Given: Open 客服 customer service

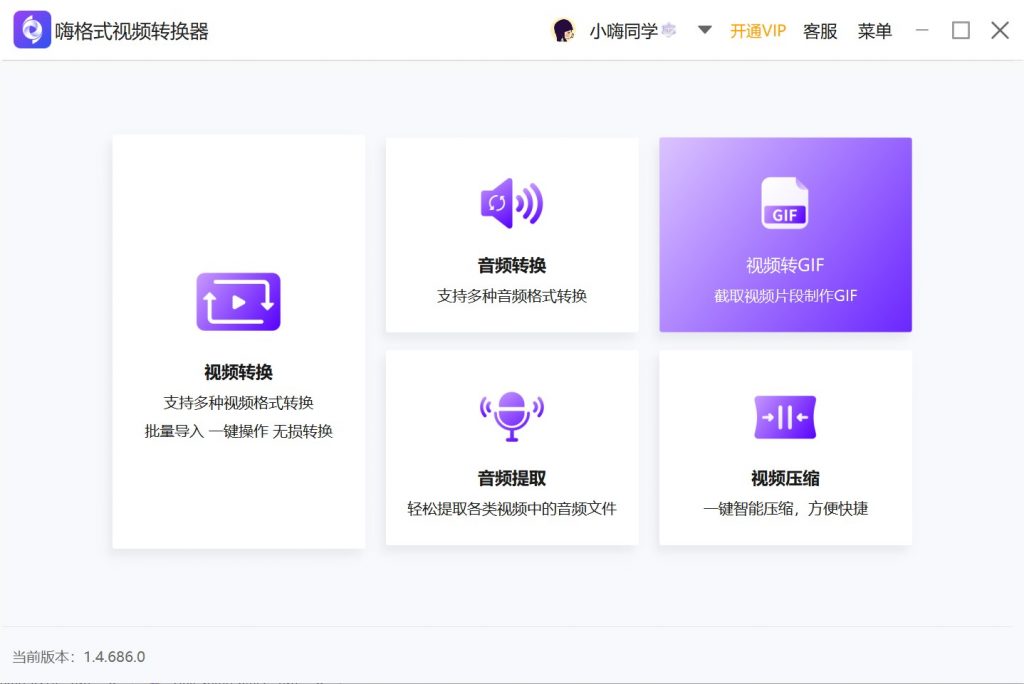Looking at the screenshot, I should [820, 31].
